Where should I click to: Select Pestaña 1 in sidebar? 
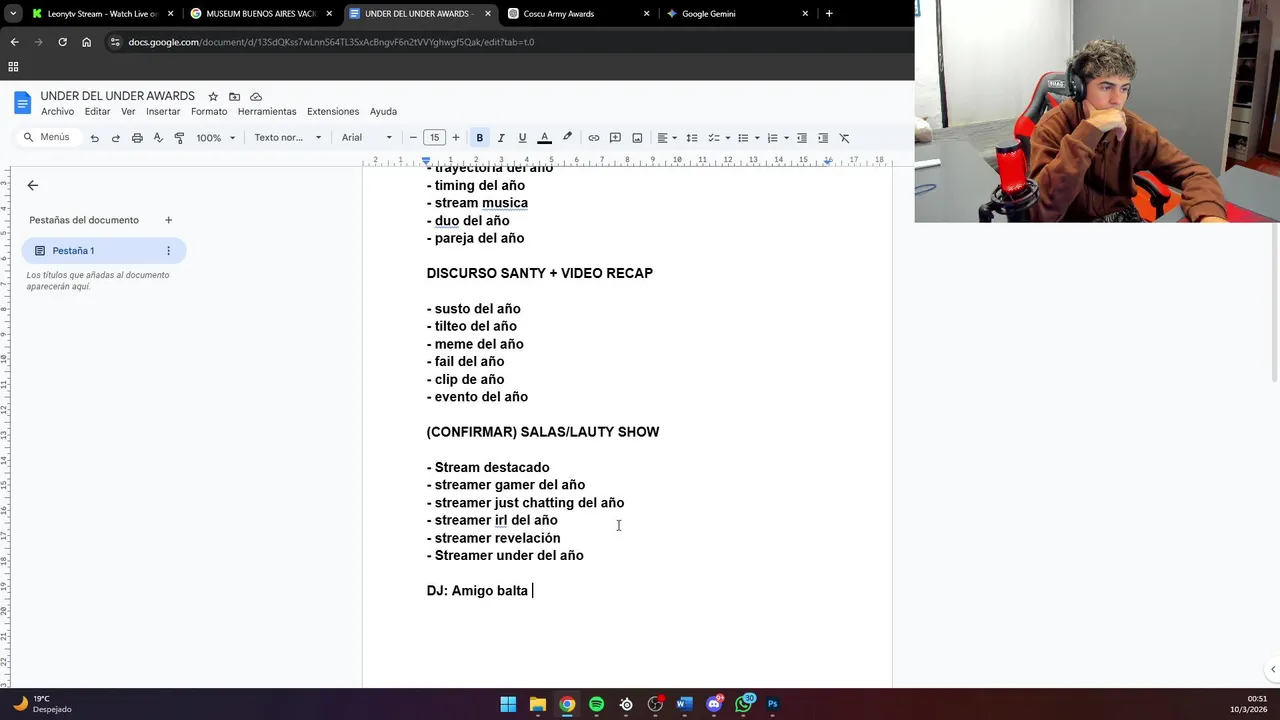[x=104, y=251]
